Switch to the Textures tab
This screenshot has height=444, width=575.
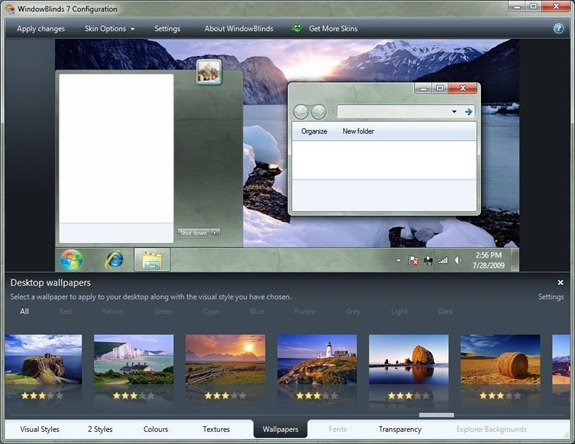[216, 429]
